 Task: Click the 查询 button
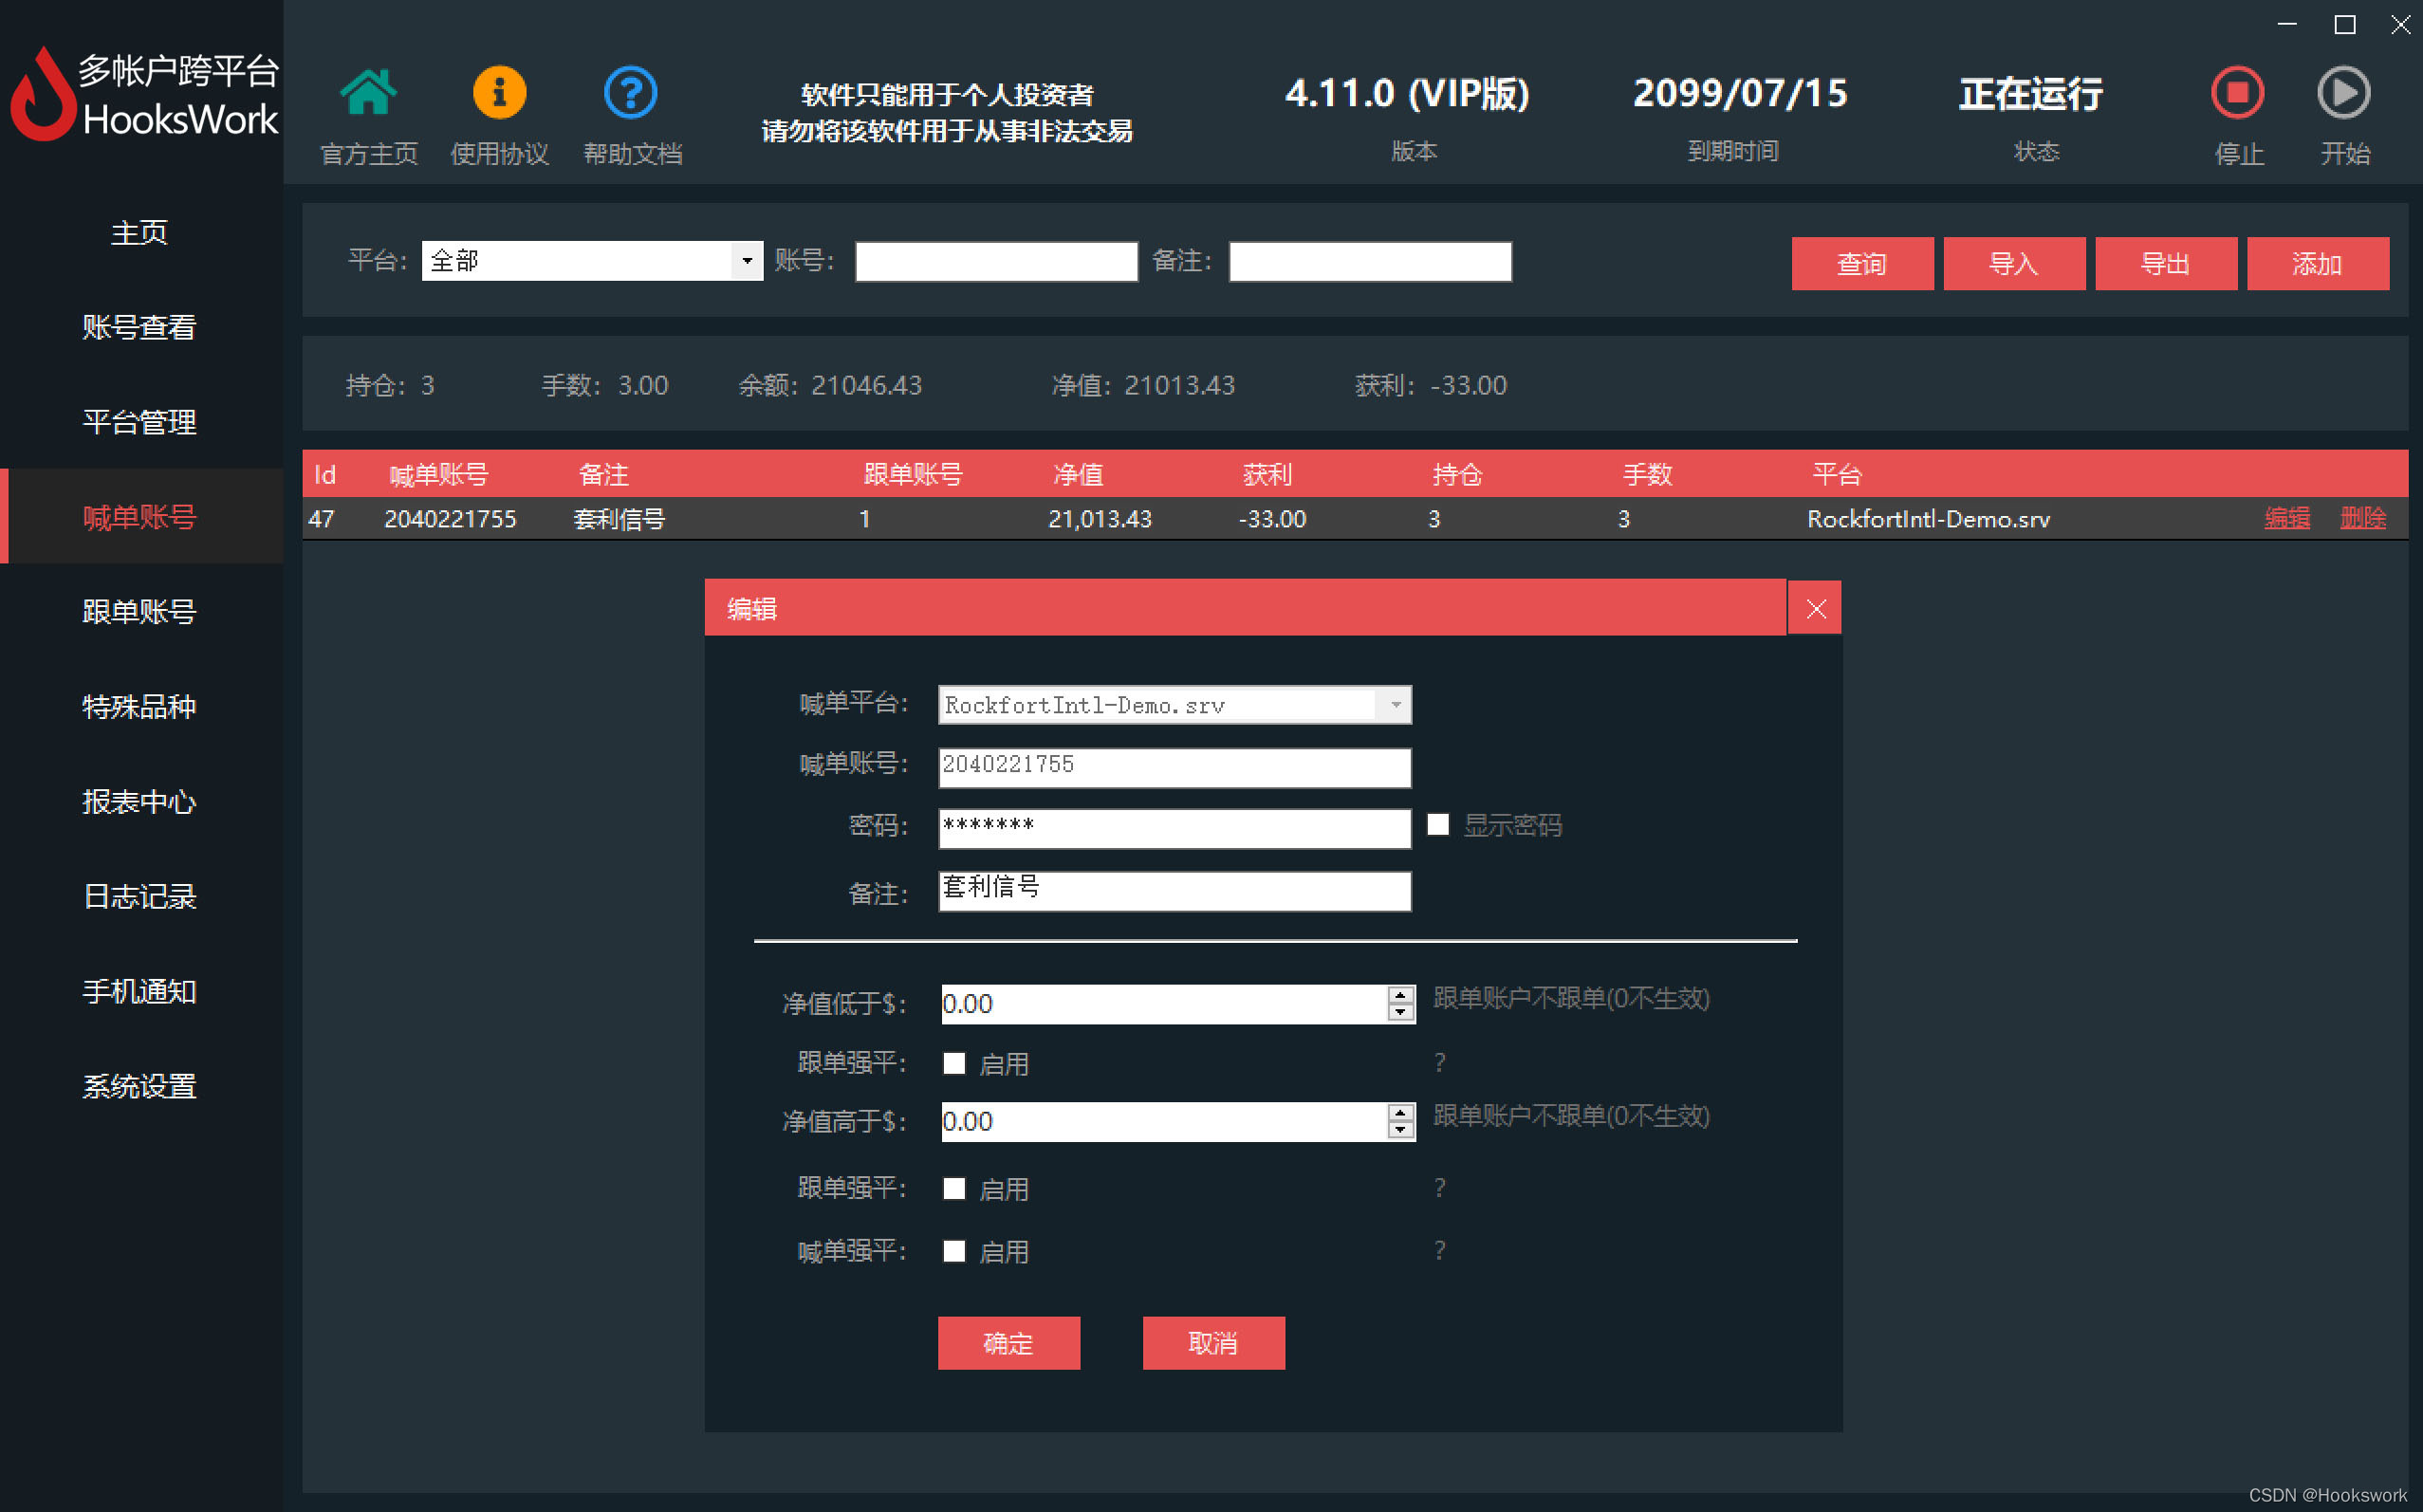point(1862,263)
